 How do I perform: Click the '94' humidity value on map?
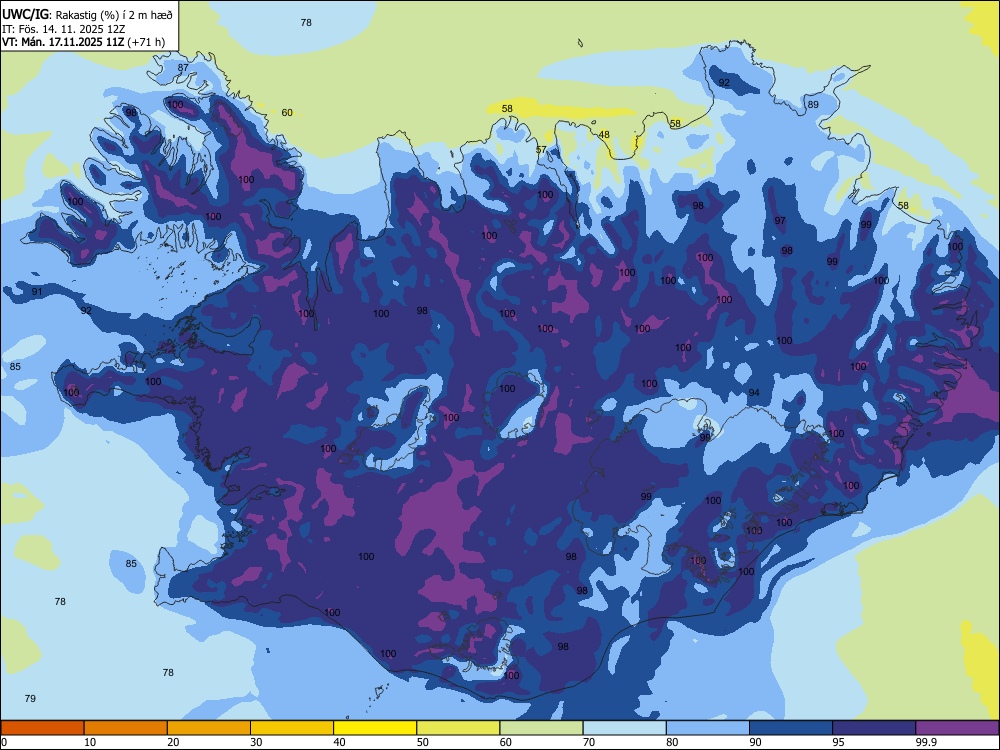pos(754,393)
